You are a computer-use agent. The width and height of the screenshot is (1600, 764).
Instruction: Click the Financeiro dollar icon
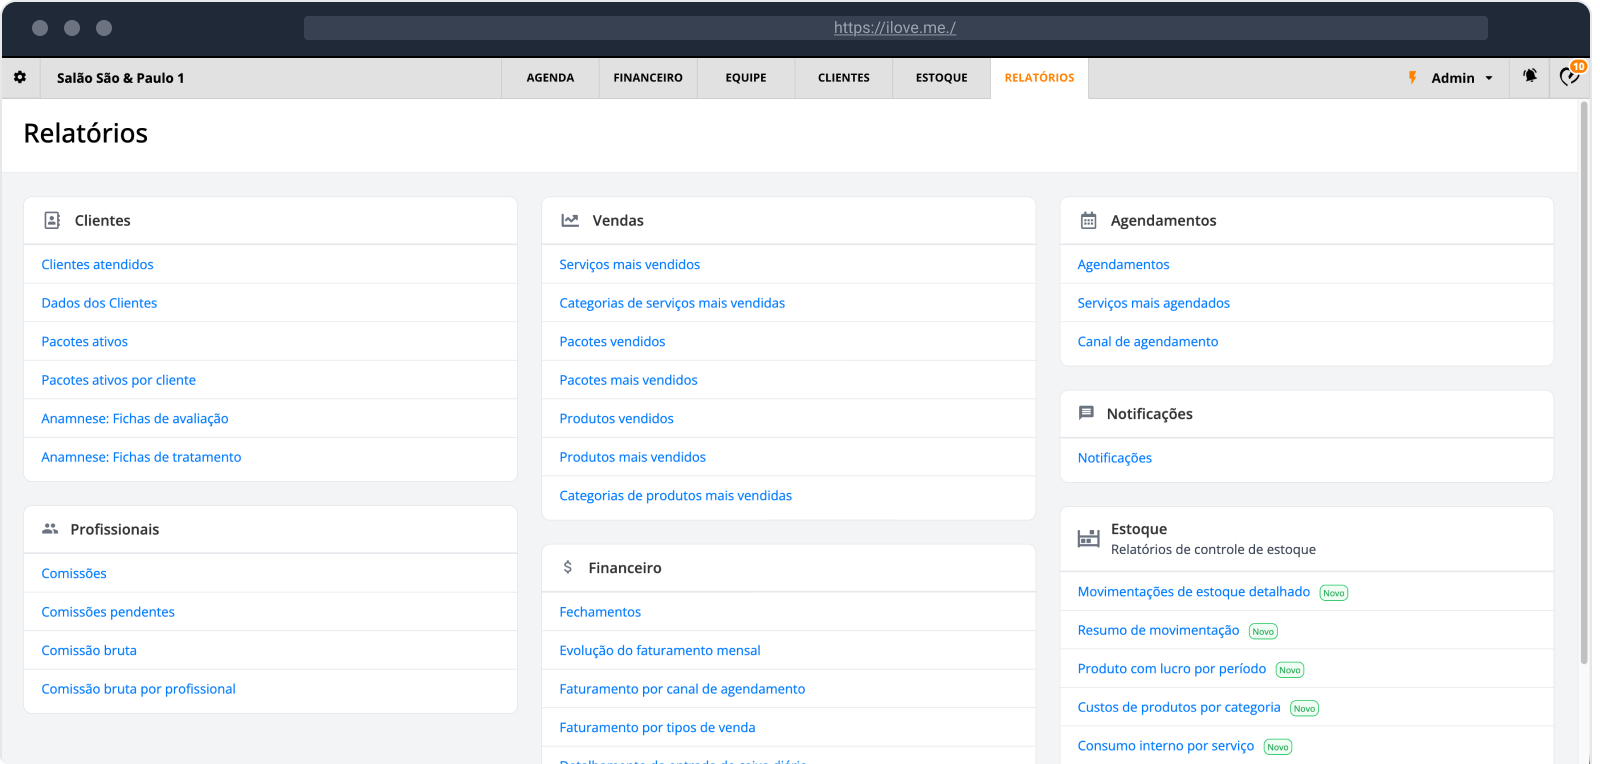coord(568,567)
